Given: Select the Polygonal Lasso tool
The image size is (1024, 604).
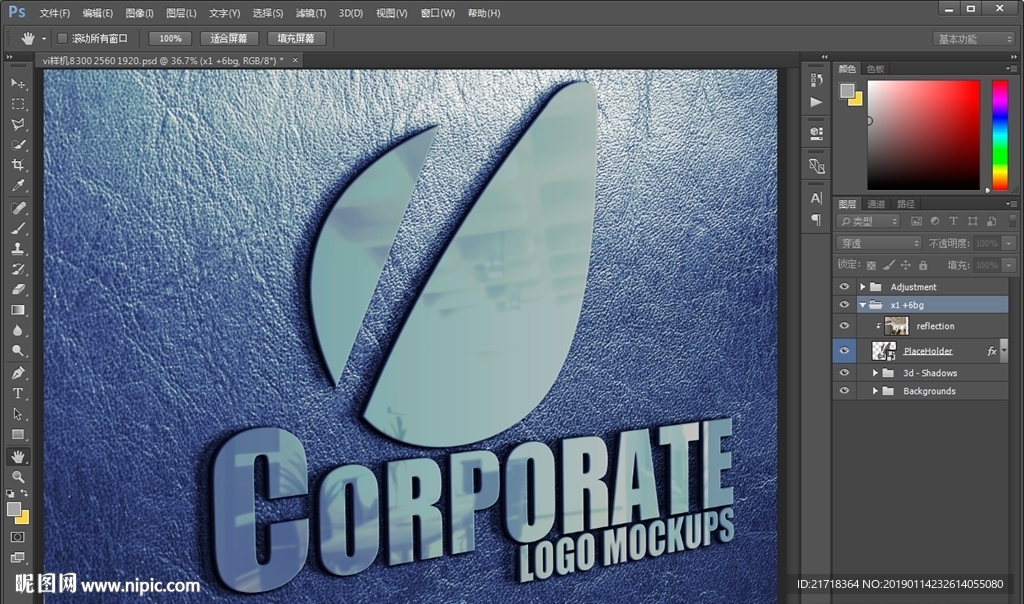Looking at the screenshot, I should click(x=18, y=124).
